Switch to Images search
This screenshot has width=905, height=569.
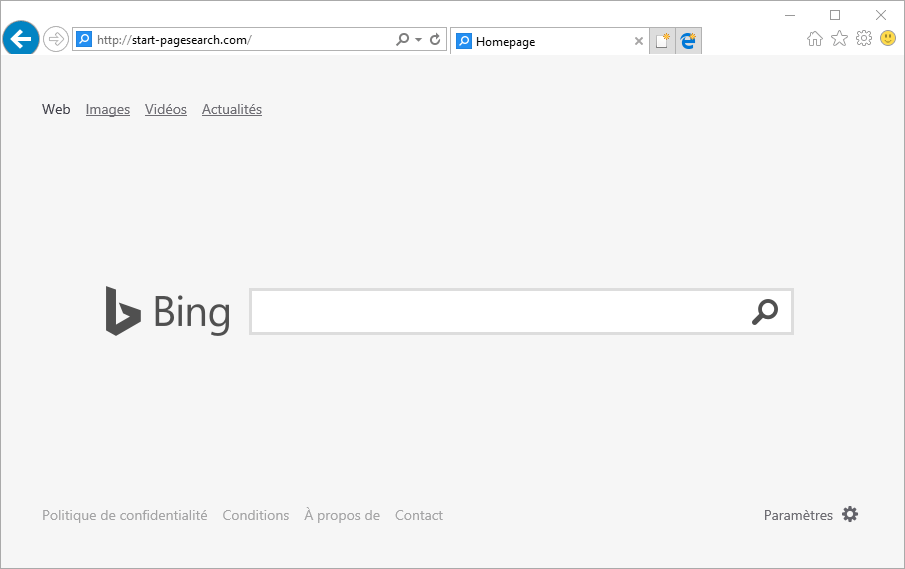(x=108, y=110)
